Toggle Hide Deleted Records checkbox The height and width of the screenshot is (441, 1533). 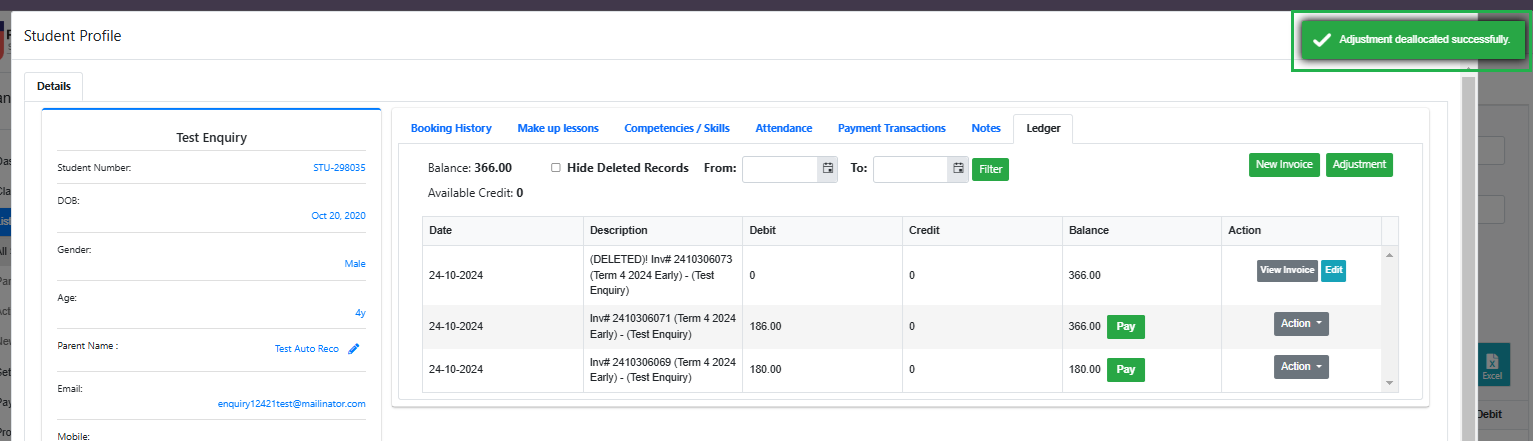(556, 168)
